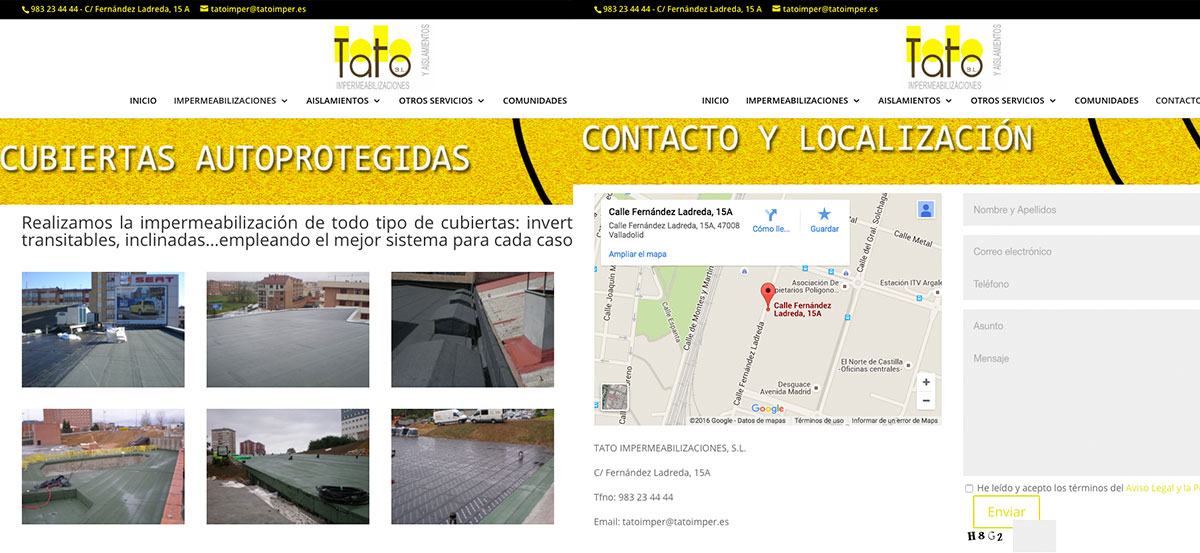Click the Correo electrónico input field
Screen dimensions: 1200x553
click(x=1080, y=252)
